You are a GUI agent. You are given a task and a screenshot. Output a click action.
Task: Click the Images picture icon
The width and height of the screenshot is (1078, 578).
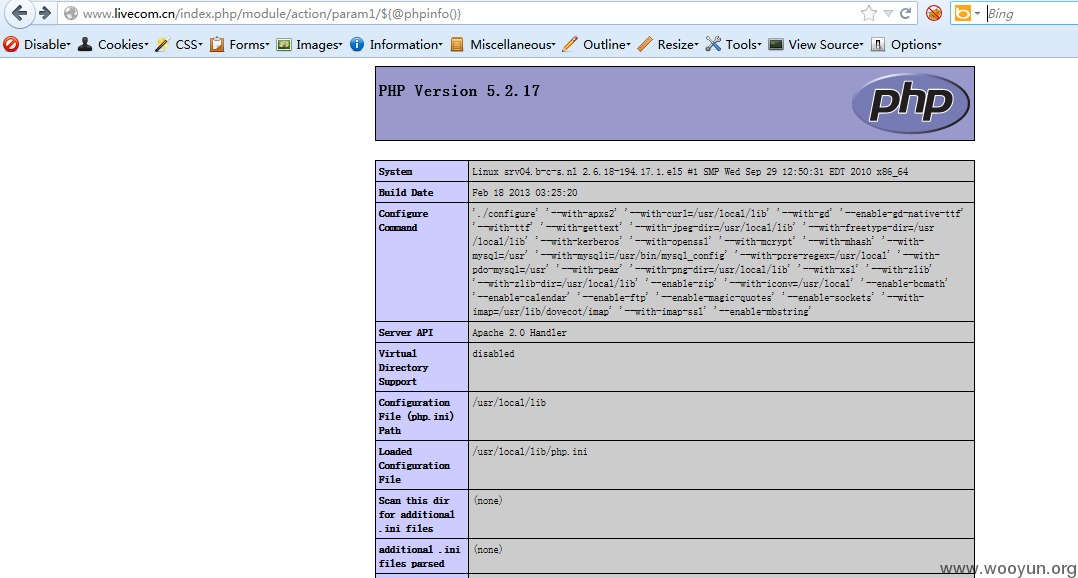[x=284, y=44]
